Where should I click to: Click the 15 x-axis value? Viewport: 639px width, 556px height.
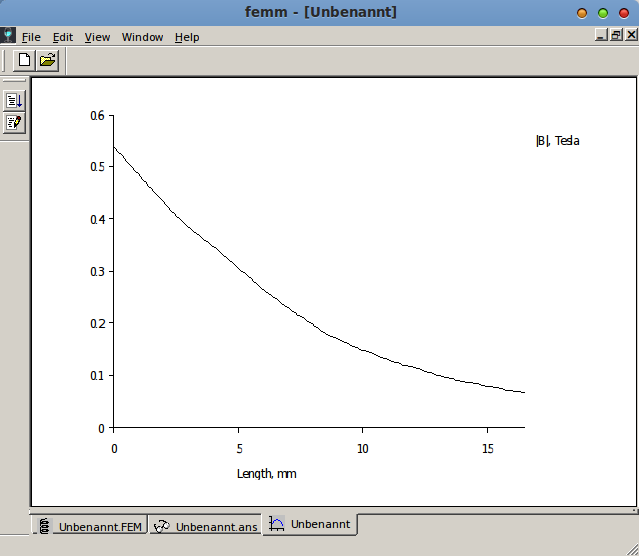[488, 449]
